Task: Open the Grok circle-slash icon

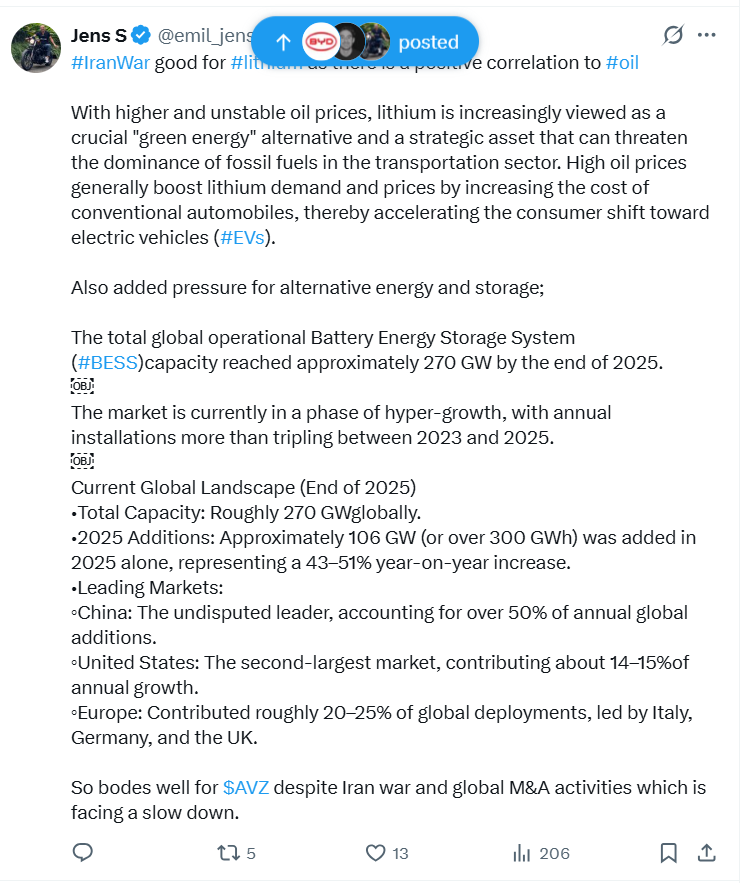Action: (x=673, y=35)
